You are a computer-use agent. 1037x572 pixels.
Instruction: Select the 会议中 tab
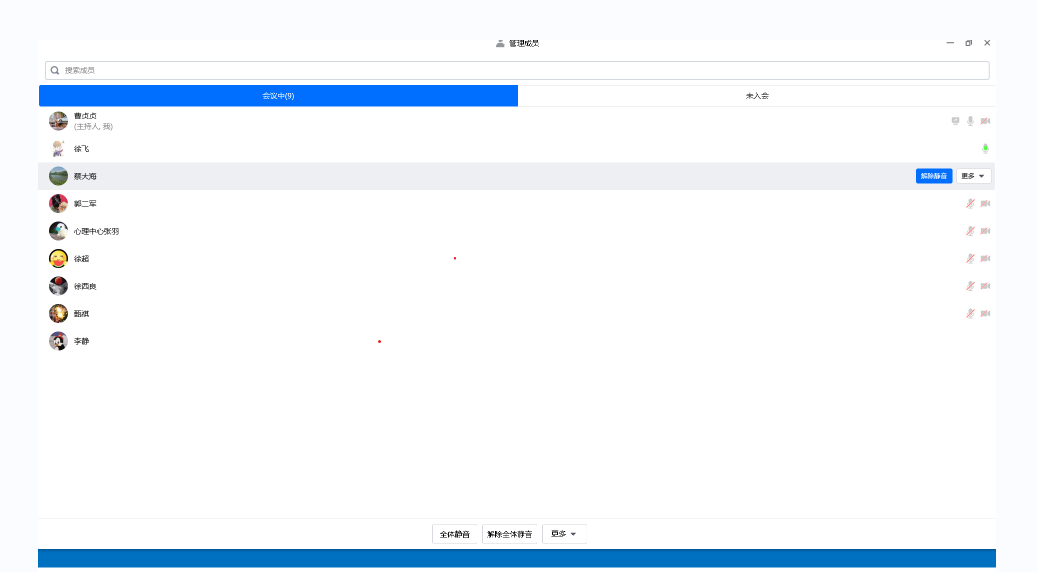click(x=278, y=96)
